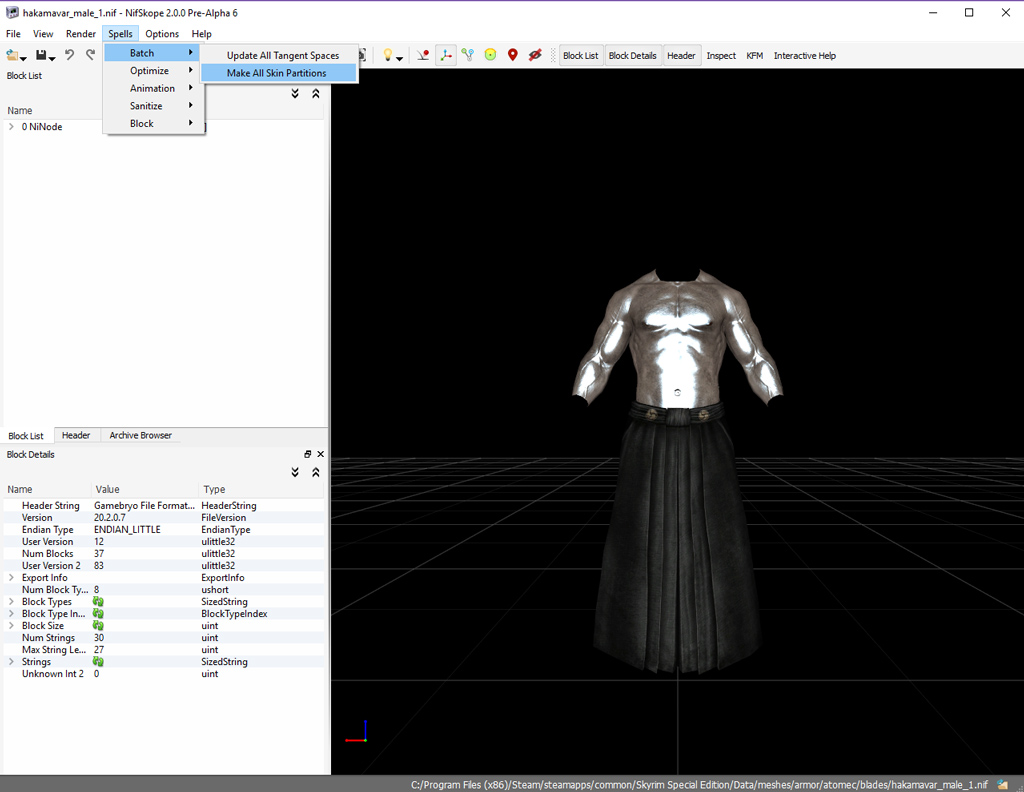Refresh the Block Types green icon
Screen dimensions: 1024x792
pyautogui.click(x=97, y=601)
